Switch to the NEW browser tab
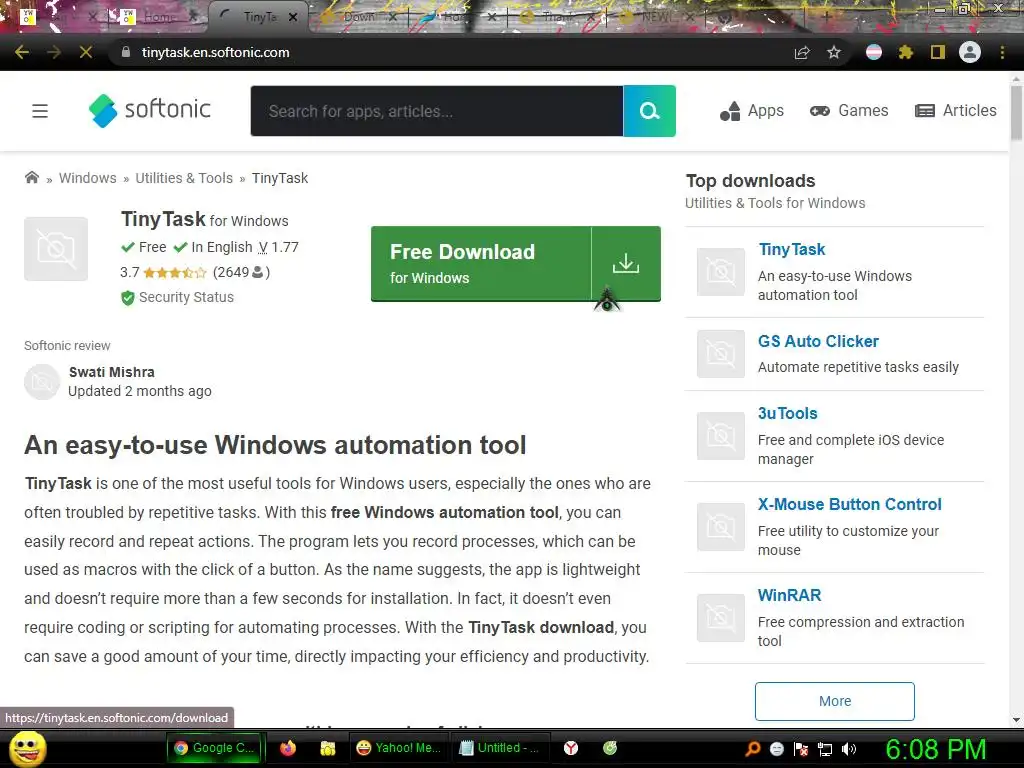 656,17
